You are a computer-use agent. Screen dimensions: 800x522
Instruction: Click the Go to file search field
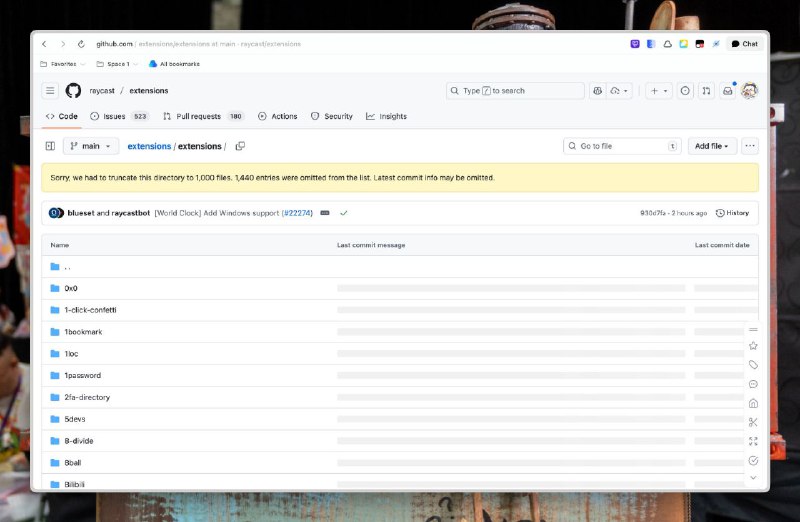(x=620, y=146)
